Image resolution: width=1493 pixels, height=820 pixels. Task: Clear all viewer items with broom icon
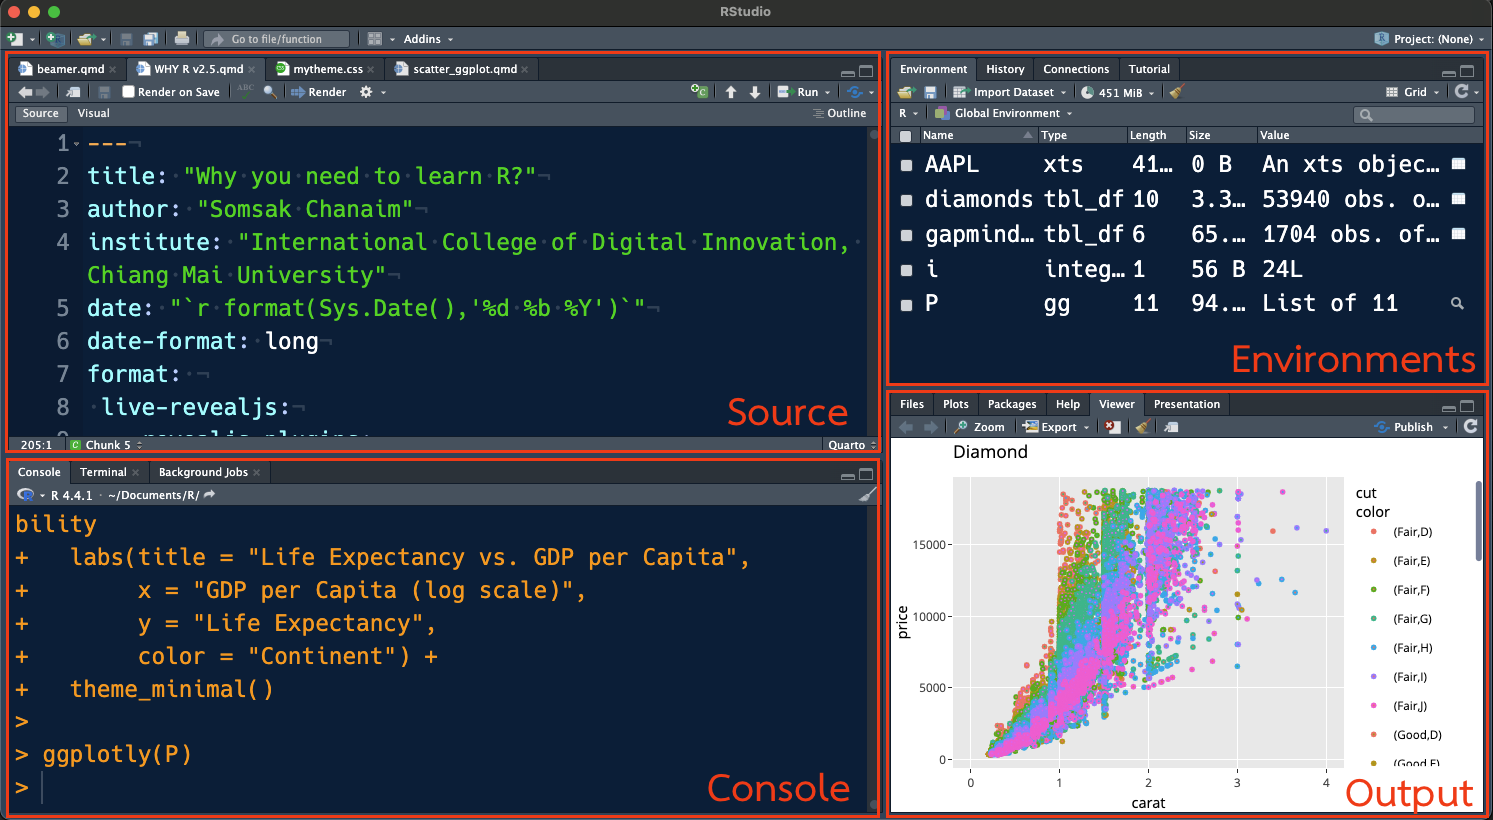1142,427
